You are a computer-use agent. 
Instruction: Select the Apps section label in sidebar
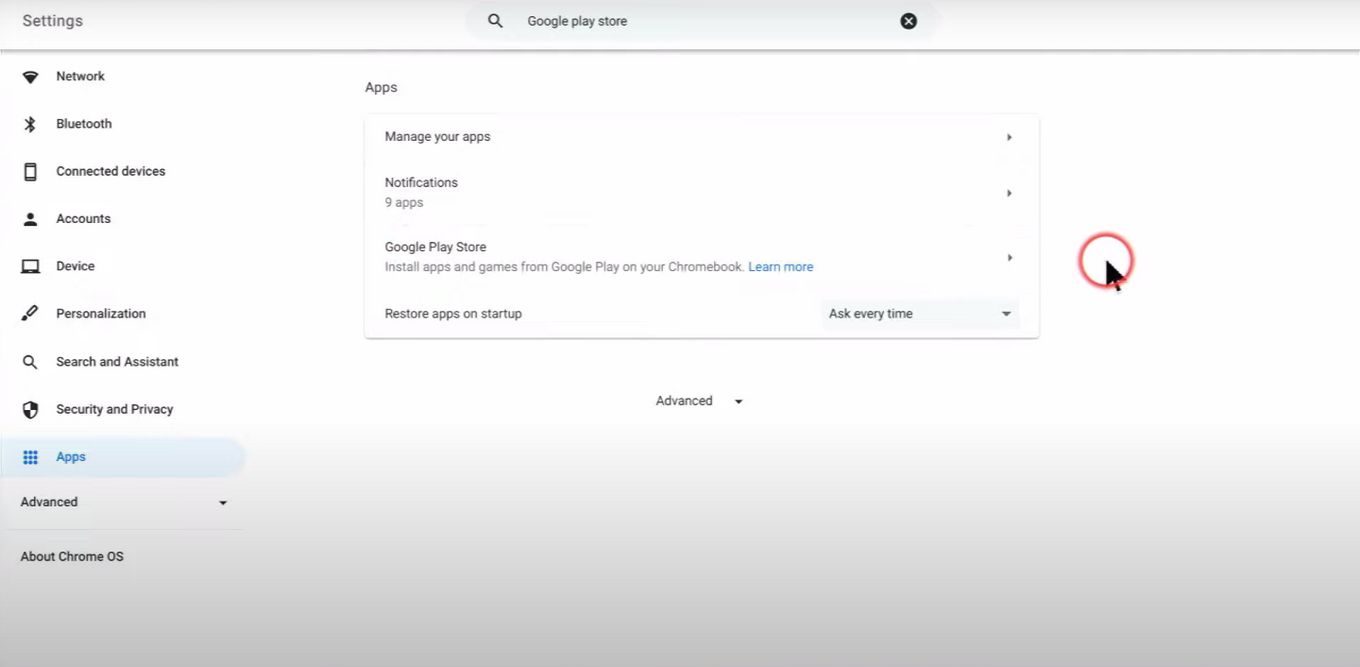tap(71, 457)
